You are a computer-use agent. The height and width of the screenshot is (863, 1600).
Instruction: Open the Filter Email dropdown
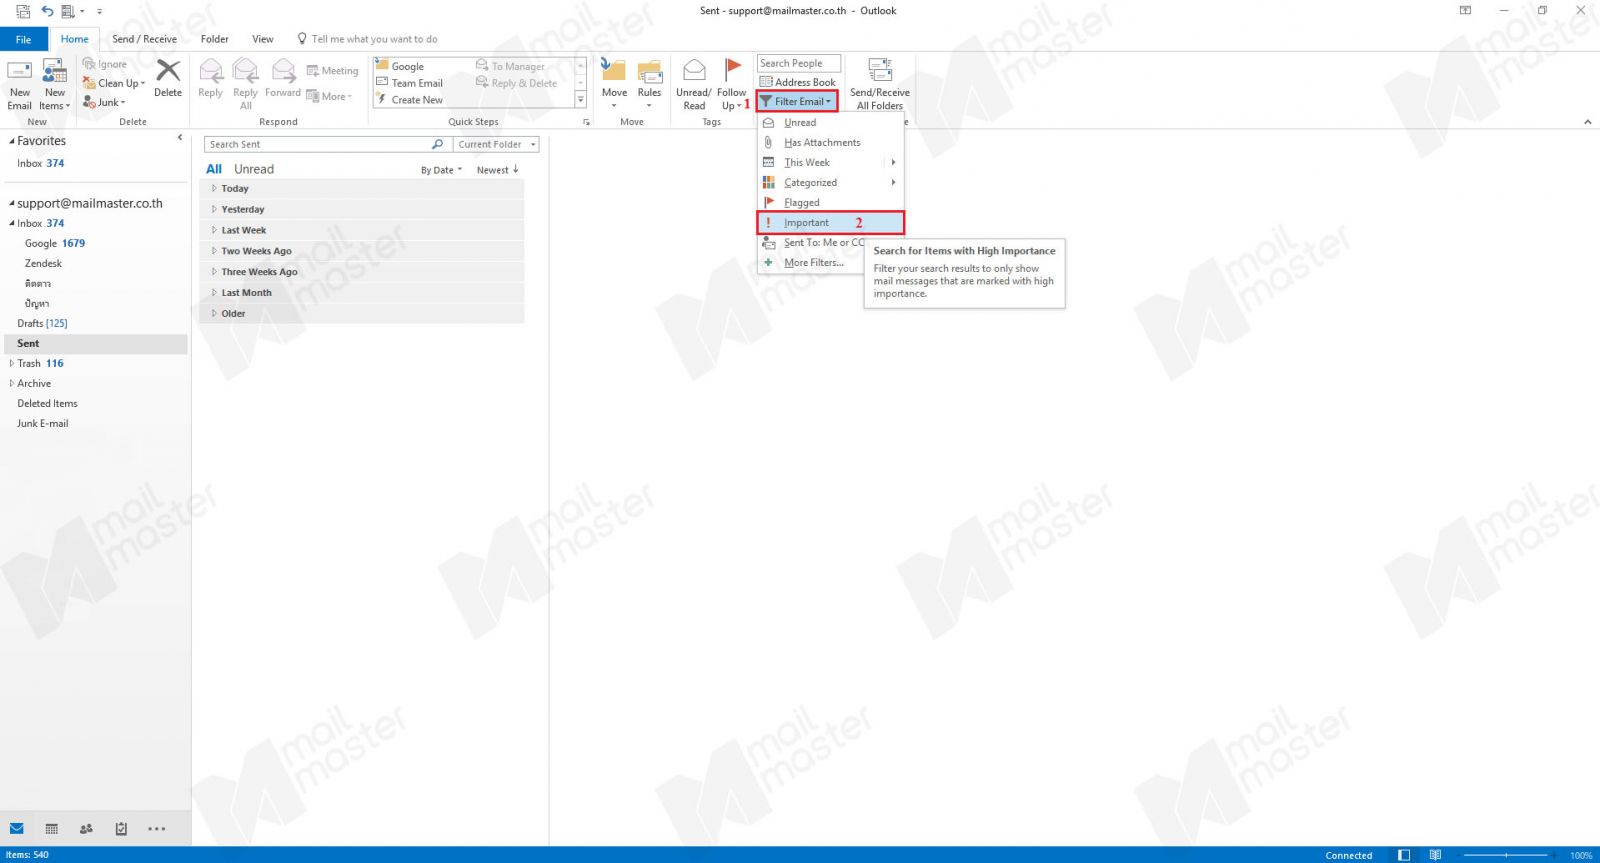[x=797, y=101]
